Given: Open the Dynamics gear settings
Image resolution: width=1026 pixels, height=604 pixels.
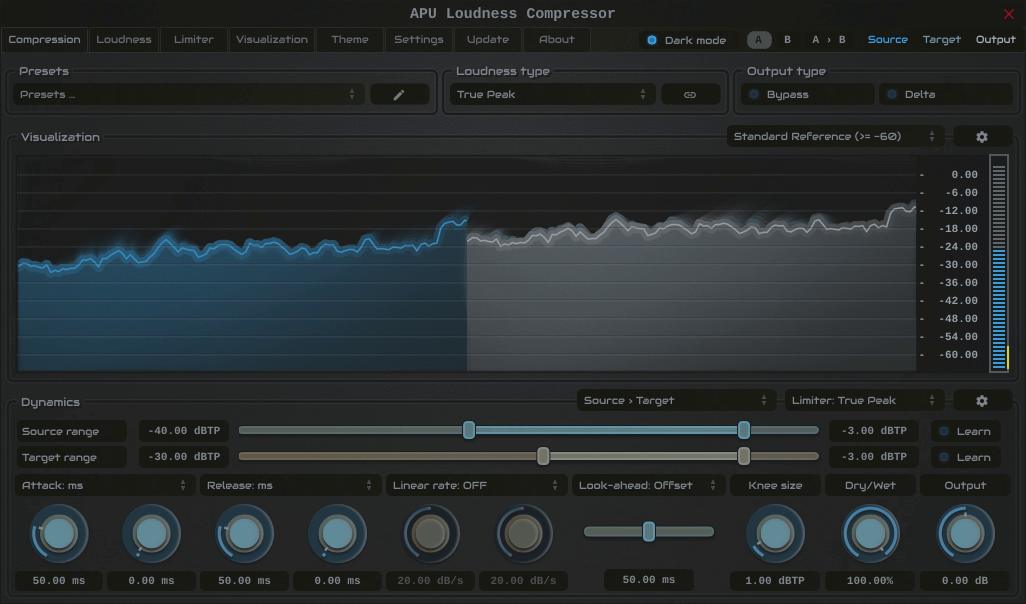Looking at the screenshot, I should coord(982,400).
